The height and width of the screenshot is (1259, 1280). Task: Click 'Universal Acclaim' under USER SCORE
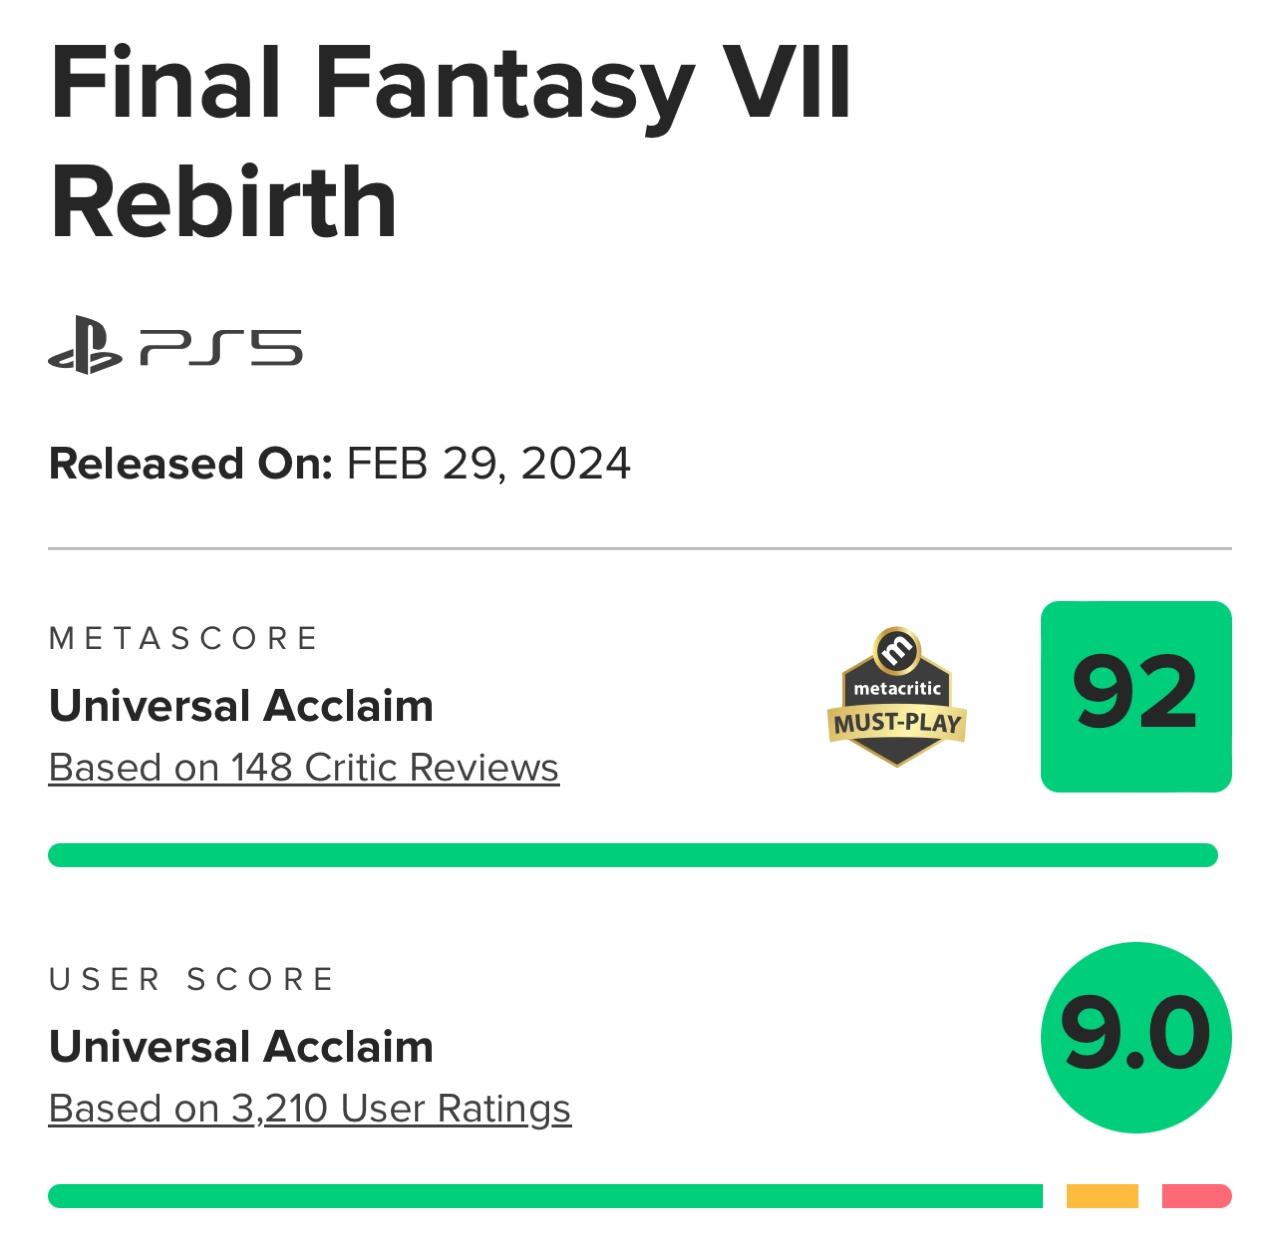(241, 1047)
